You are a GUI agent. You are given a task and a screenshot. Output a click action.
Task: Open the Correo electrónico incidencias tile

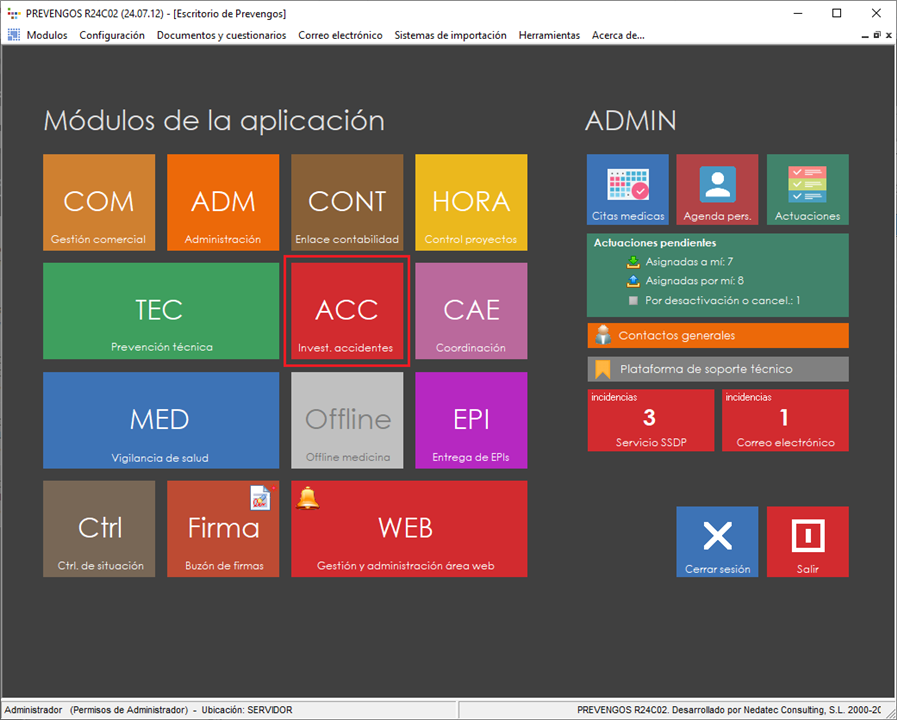[784, 420]
